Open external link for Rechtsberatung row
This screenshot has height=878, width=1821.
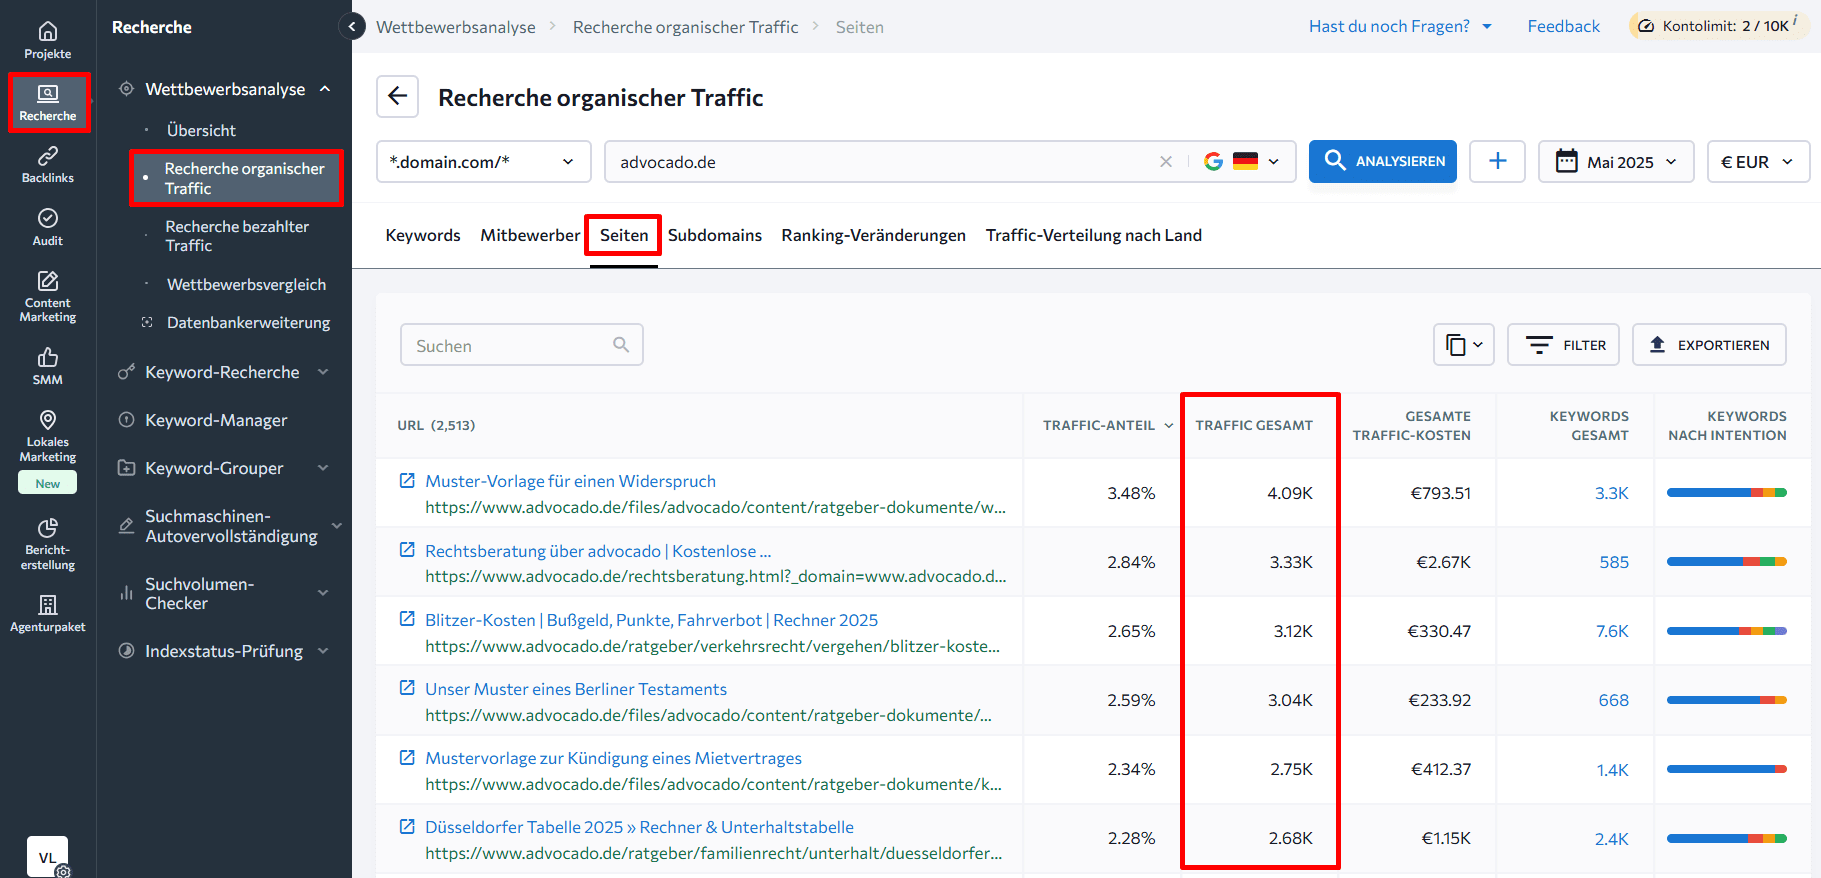tap(407, 550)
